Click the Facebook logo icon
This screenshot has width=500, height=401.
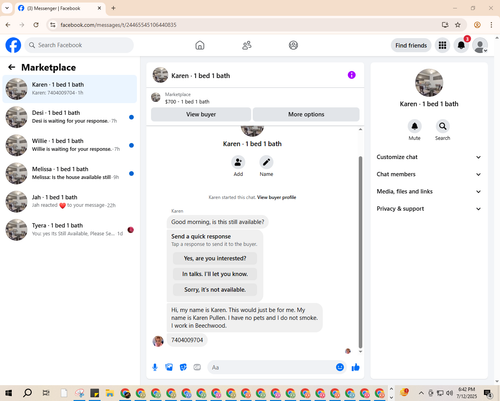[x=13, y=45]
